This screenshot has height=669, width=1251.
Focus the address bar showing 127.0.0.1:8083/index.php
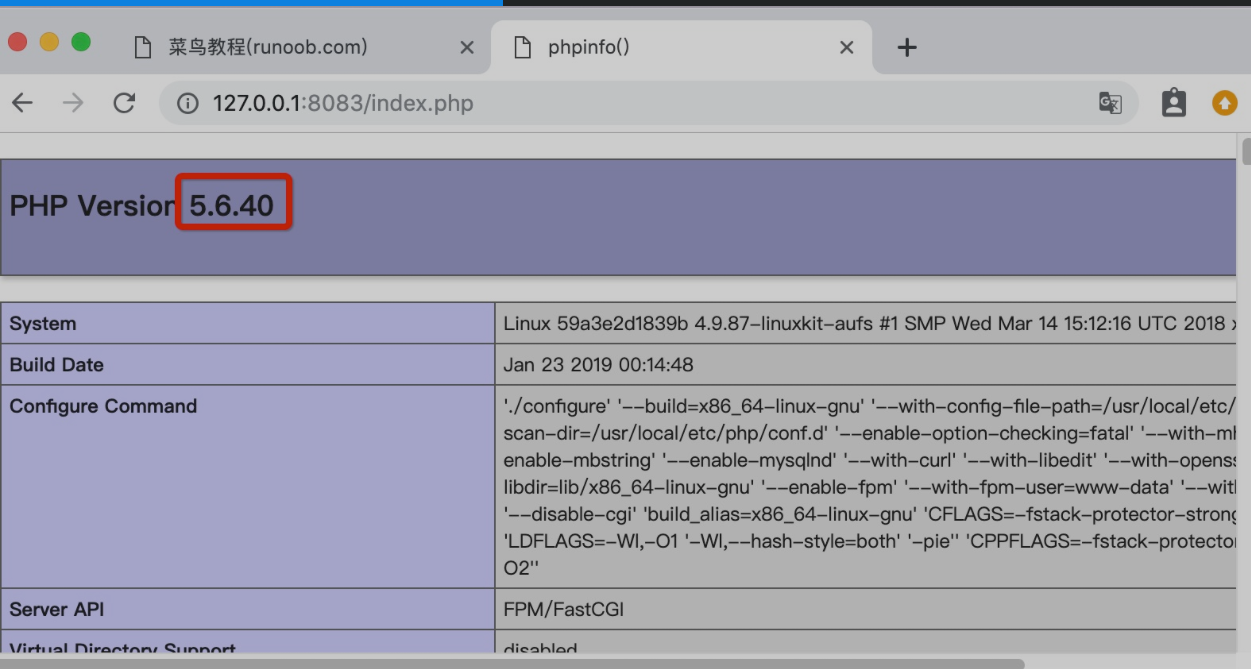(x=648, y=103)
